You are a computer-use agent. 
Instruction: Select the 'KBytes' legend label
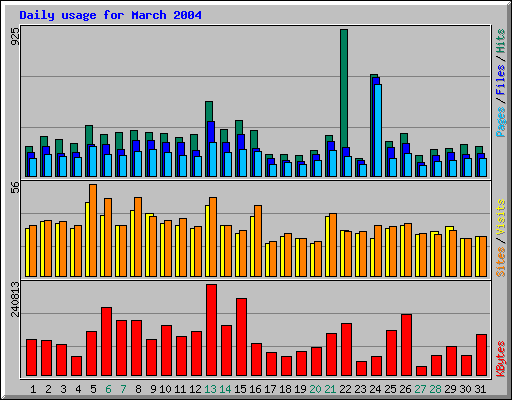coord(500,359)
